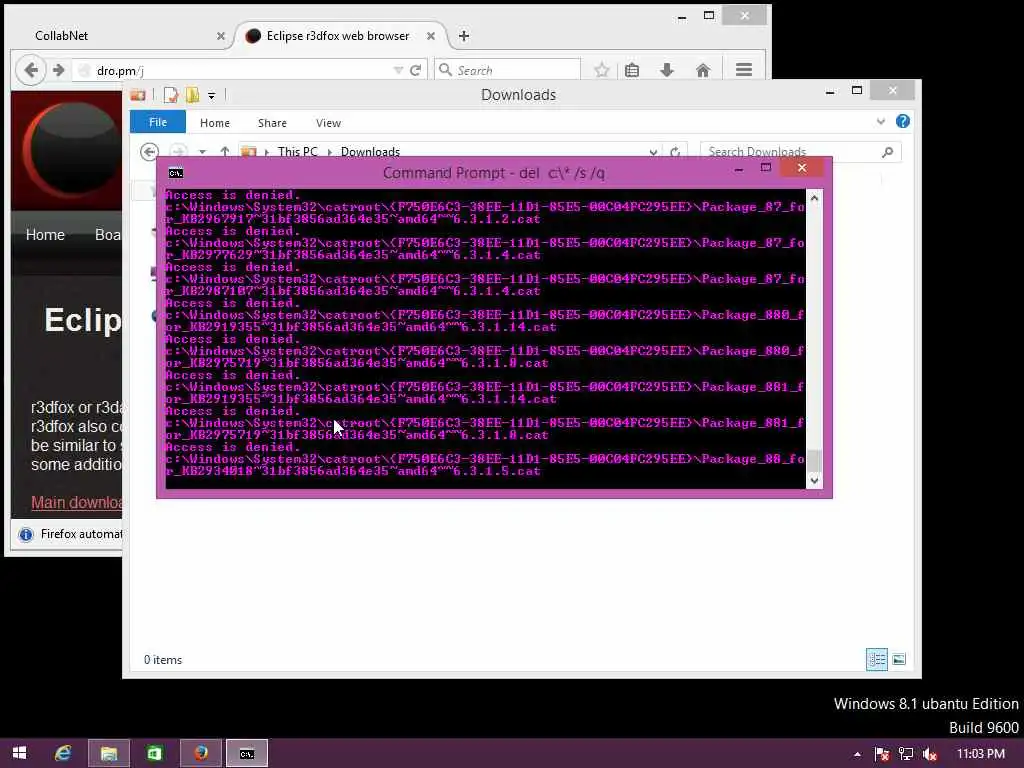Open network status tray icon
The image size is (1024, 768).
click(x=906, y=754)
